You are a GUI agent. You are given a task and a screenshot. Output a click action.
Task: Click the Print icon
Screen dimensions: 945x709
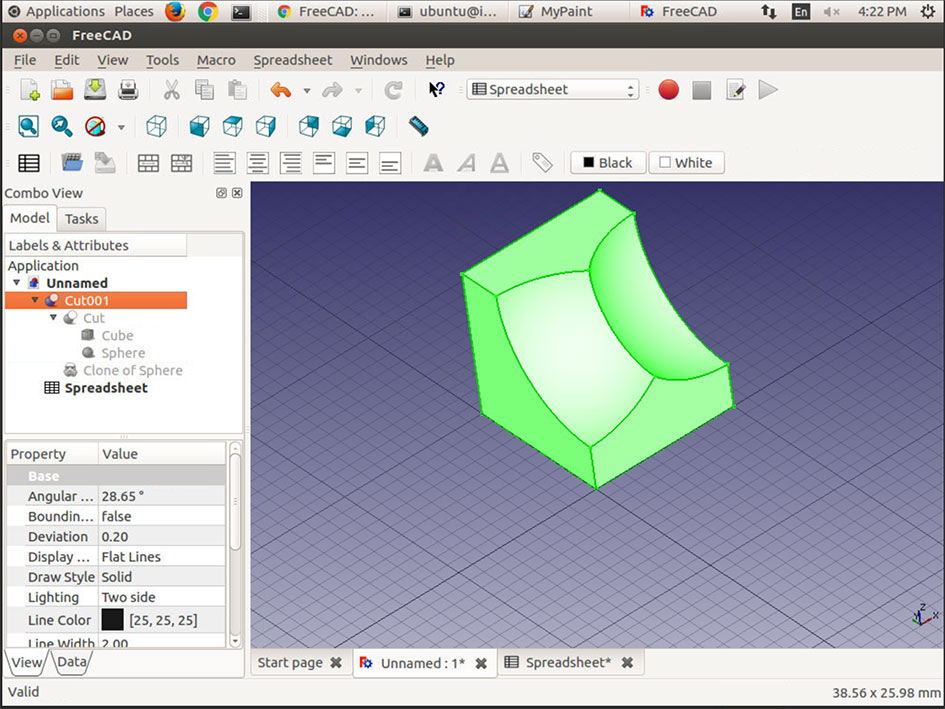[128, 90]
